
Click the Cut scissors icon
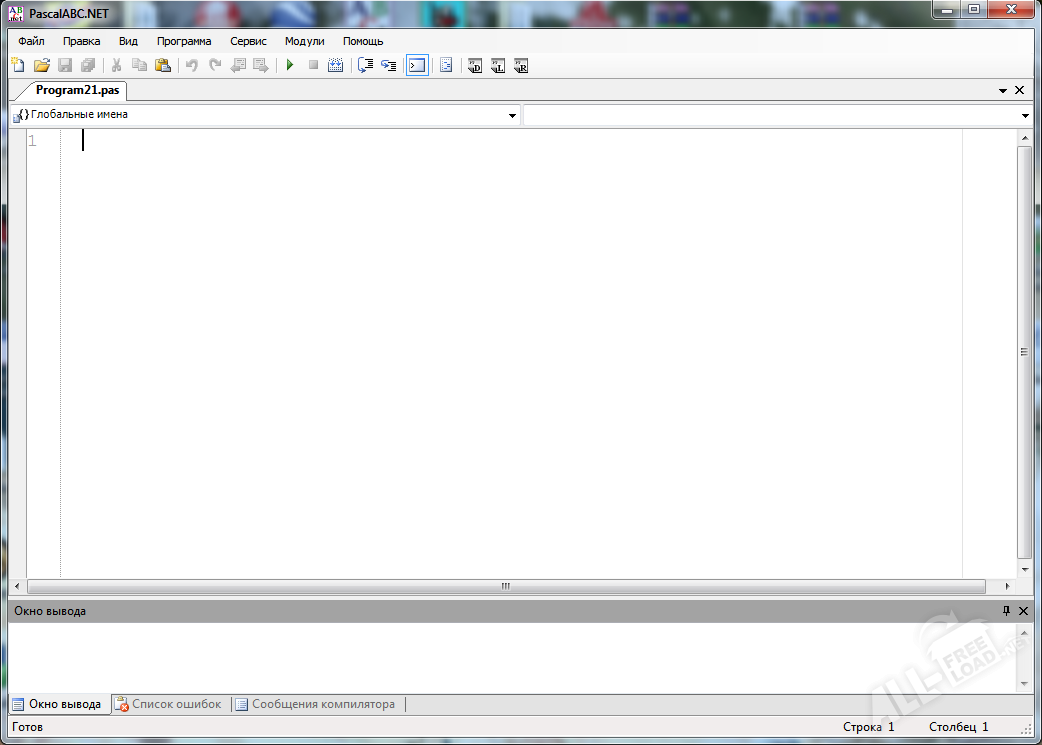(x=116, y=65)
